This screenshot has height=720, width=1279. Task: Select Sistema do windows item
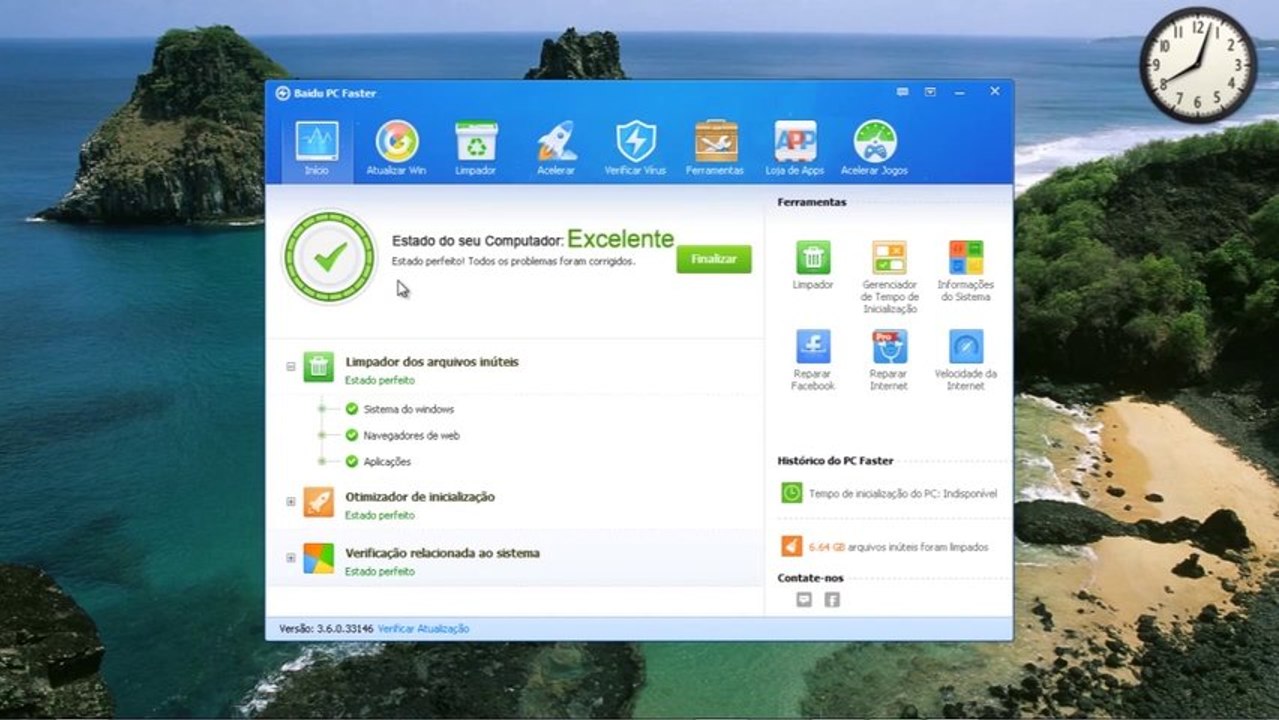(408, 409)
